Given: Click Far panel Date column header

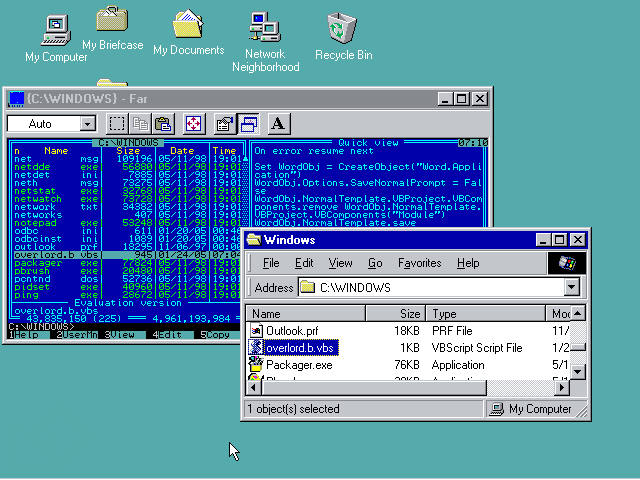Looking at the screenshot, I should (x=182, y=151).
